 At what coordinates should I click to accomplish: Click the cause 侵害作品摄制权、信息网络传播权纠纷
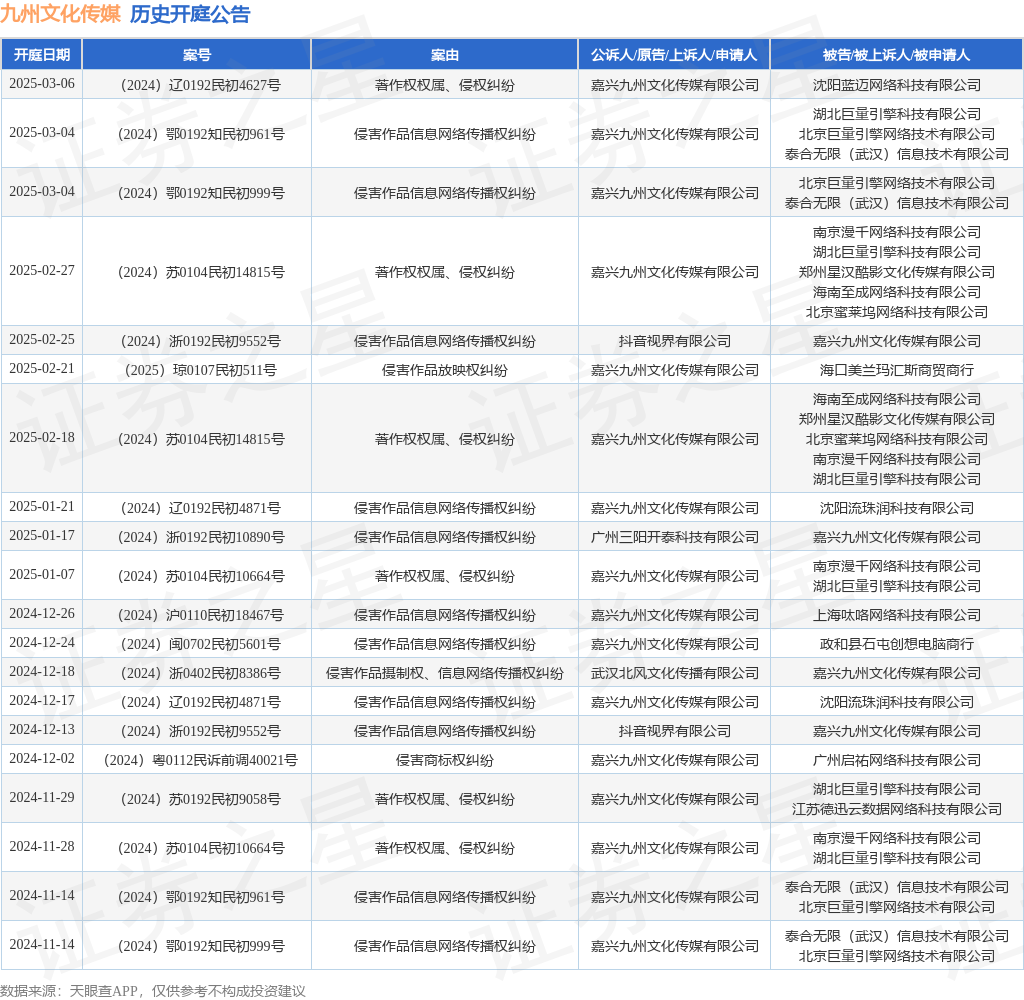tap(445, 673)
